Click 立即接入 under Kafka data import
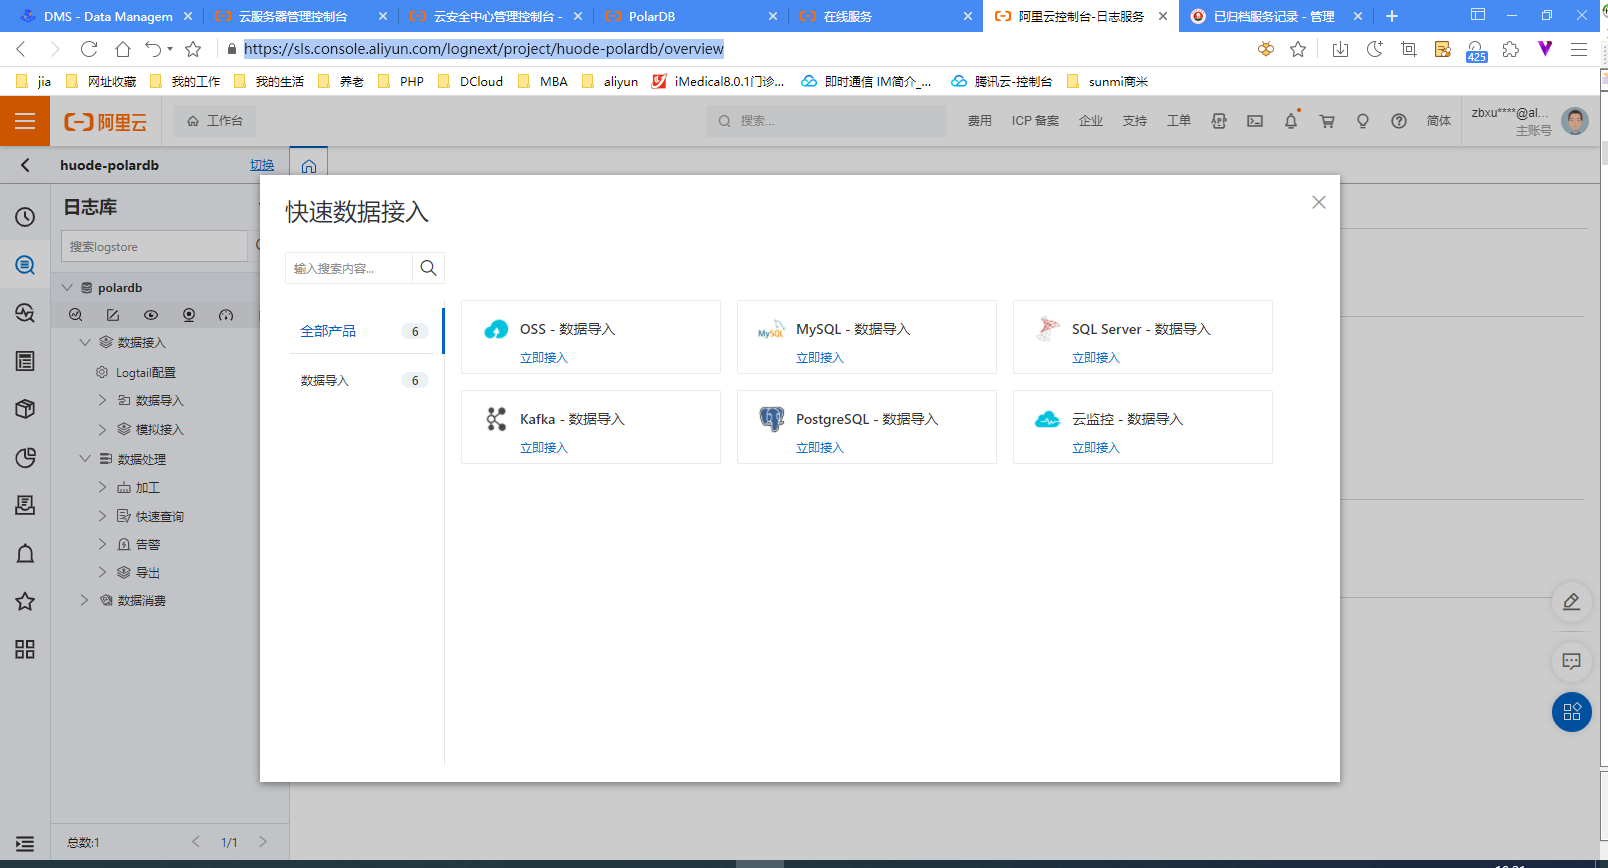The image size is (1608, 868). (x=544, y=448)
